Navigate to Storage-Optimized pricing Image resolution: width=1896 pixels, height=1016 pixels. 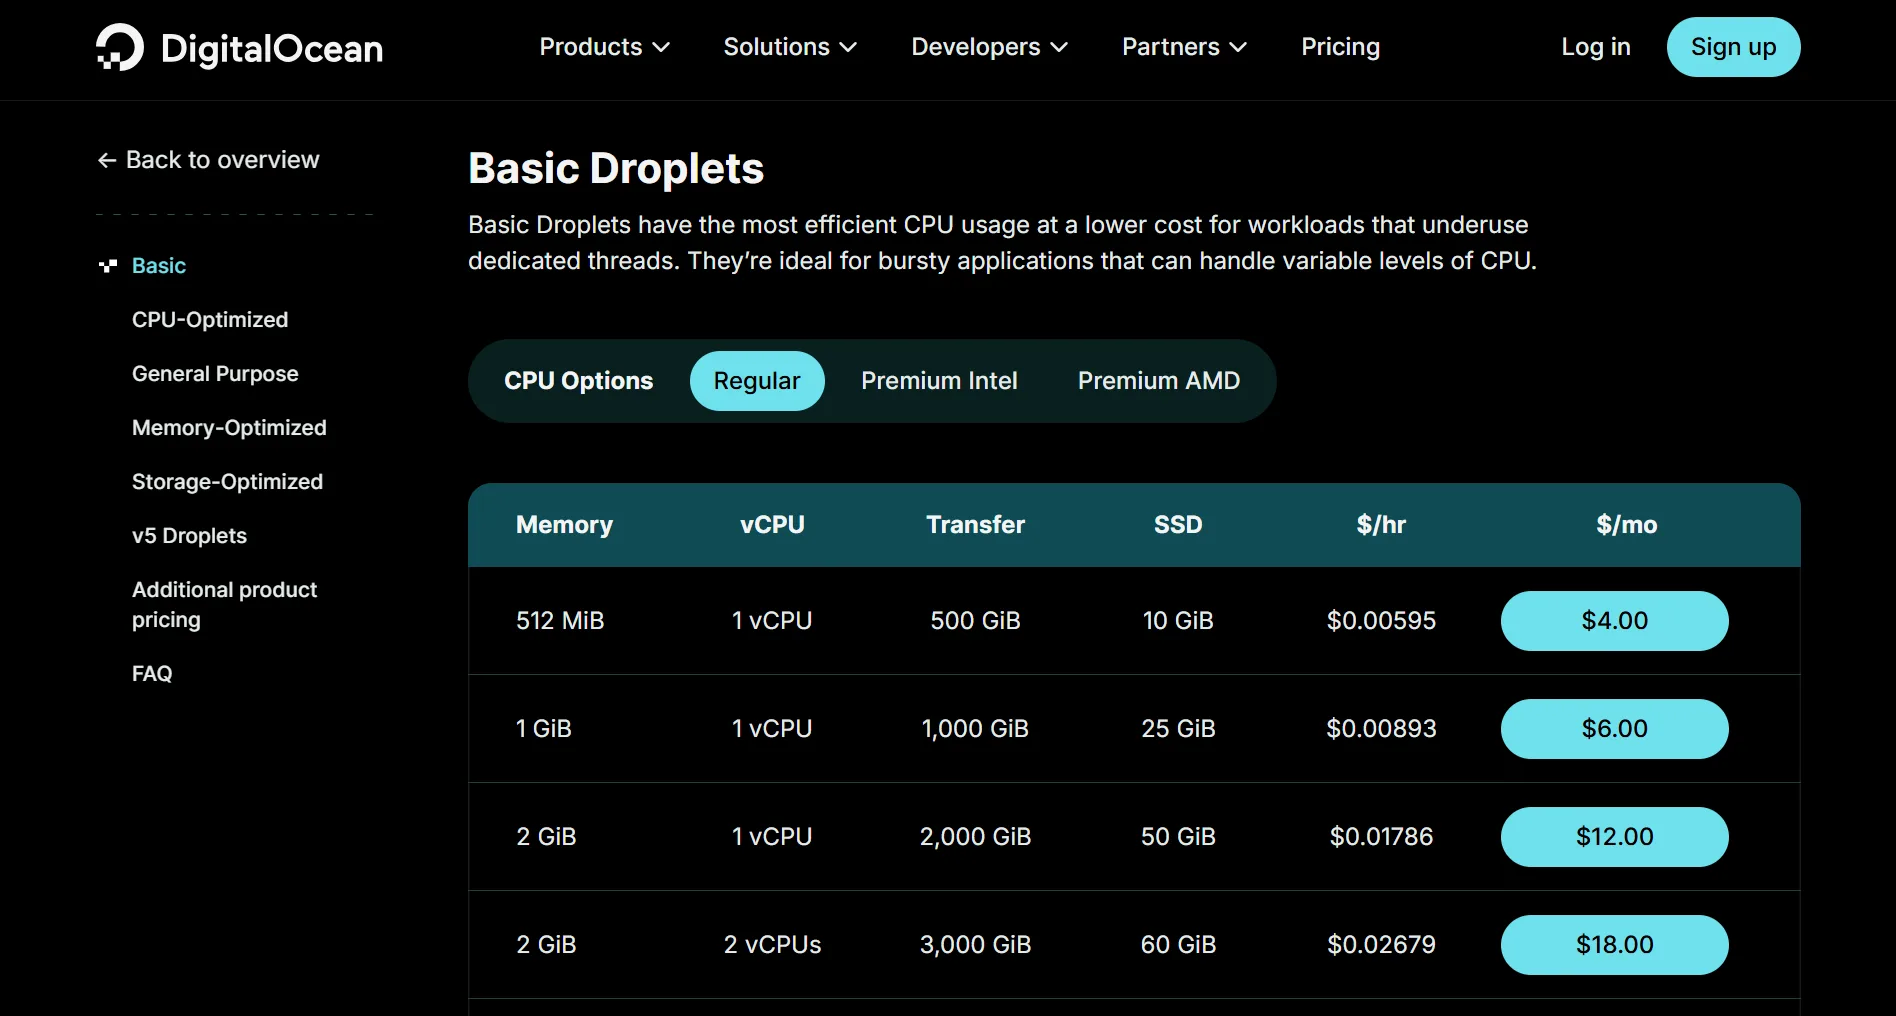227,482
